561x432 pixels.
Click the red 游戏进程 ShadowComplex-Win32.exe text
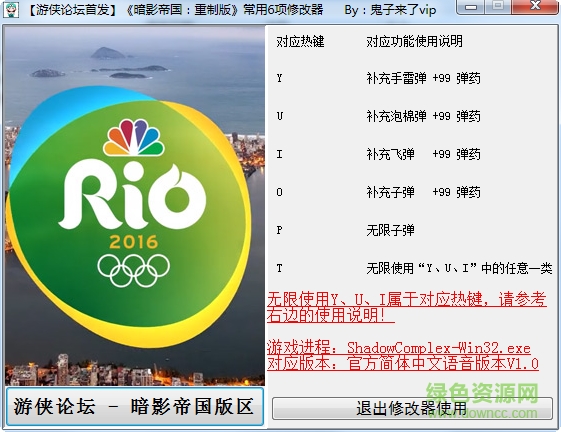399,348
